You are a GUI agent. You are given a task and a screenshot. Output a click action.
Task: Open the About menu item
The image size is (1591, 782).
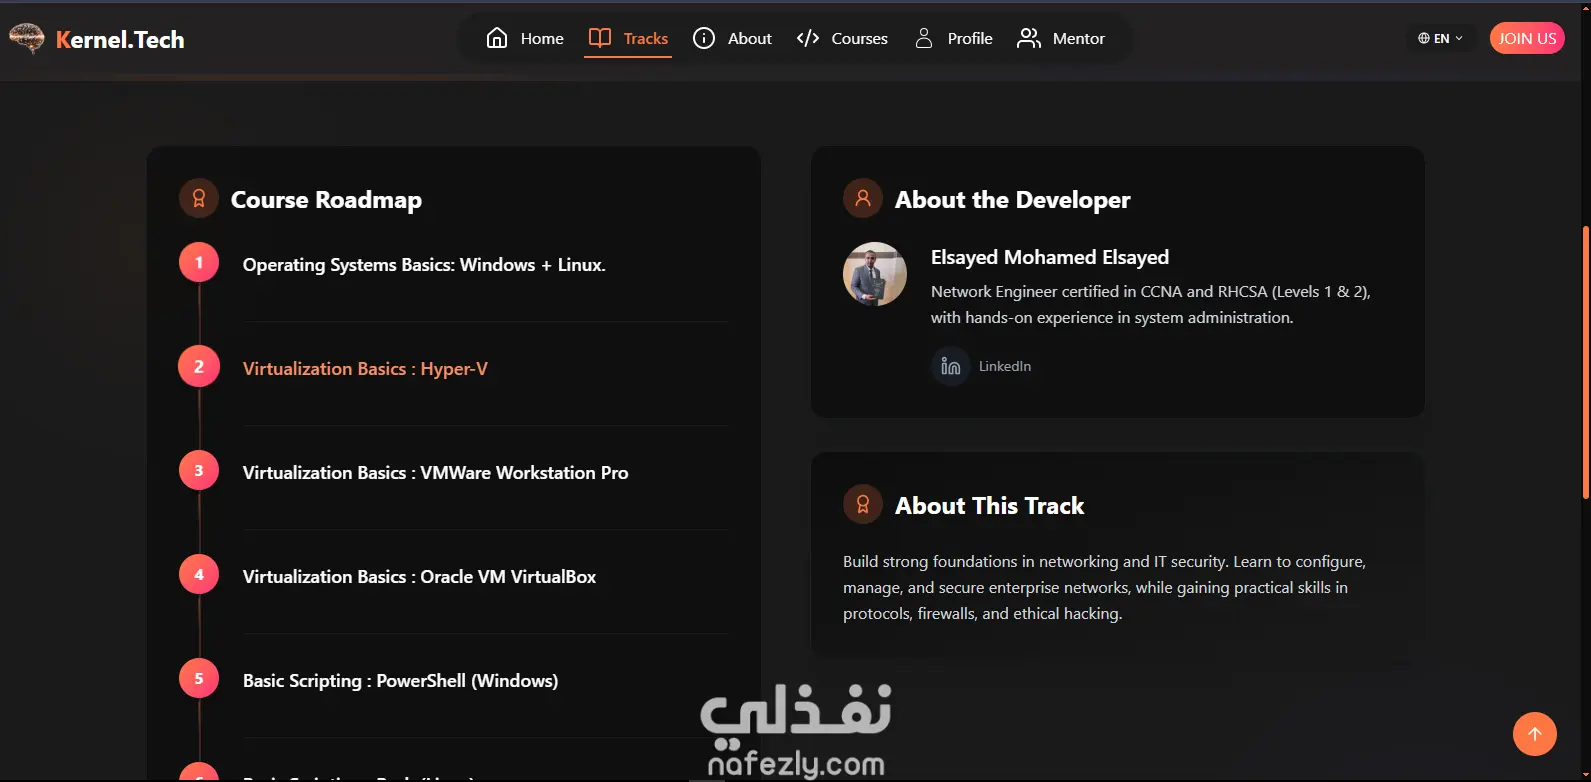[732, 38]
